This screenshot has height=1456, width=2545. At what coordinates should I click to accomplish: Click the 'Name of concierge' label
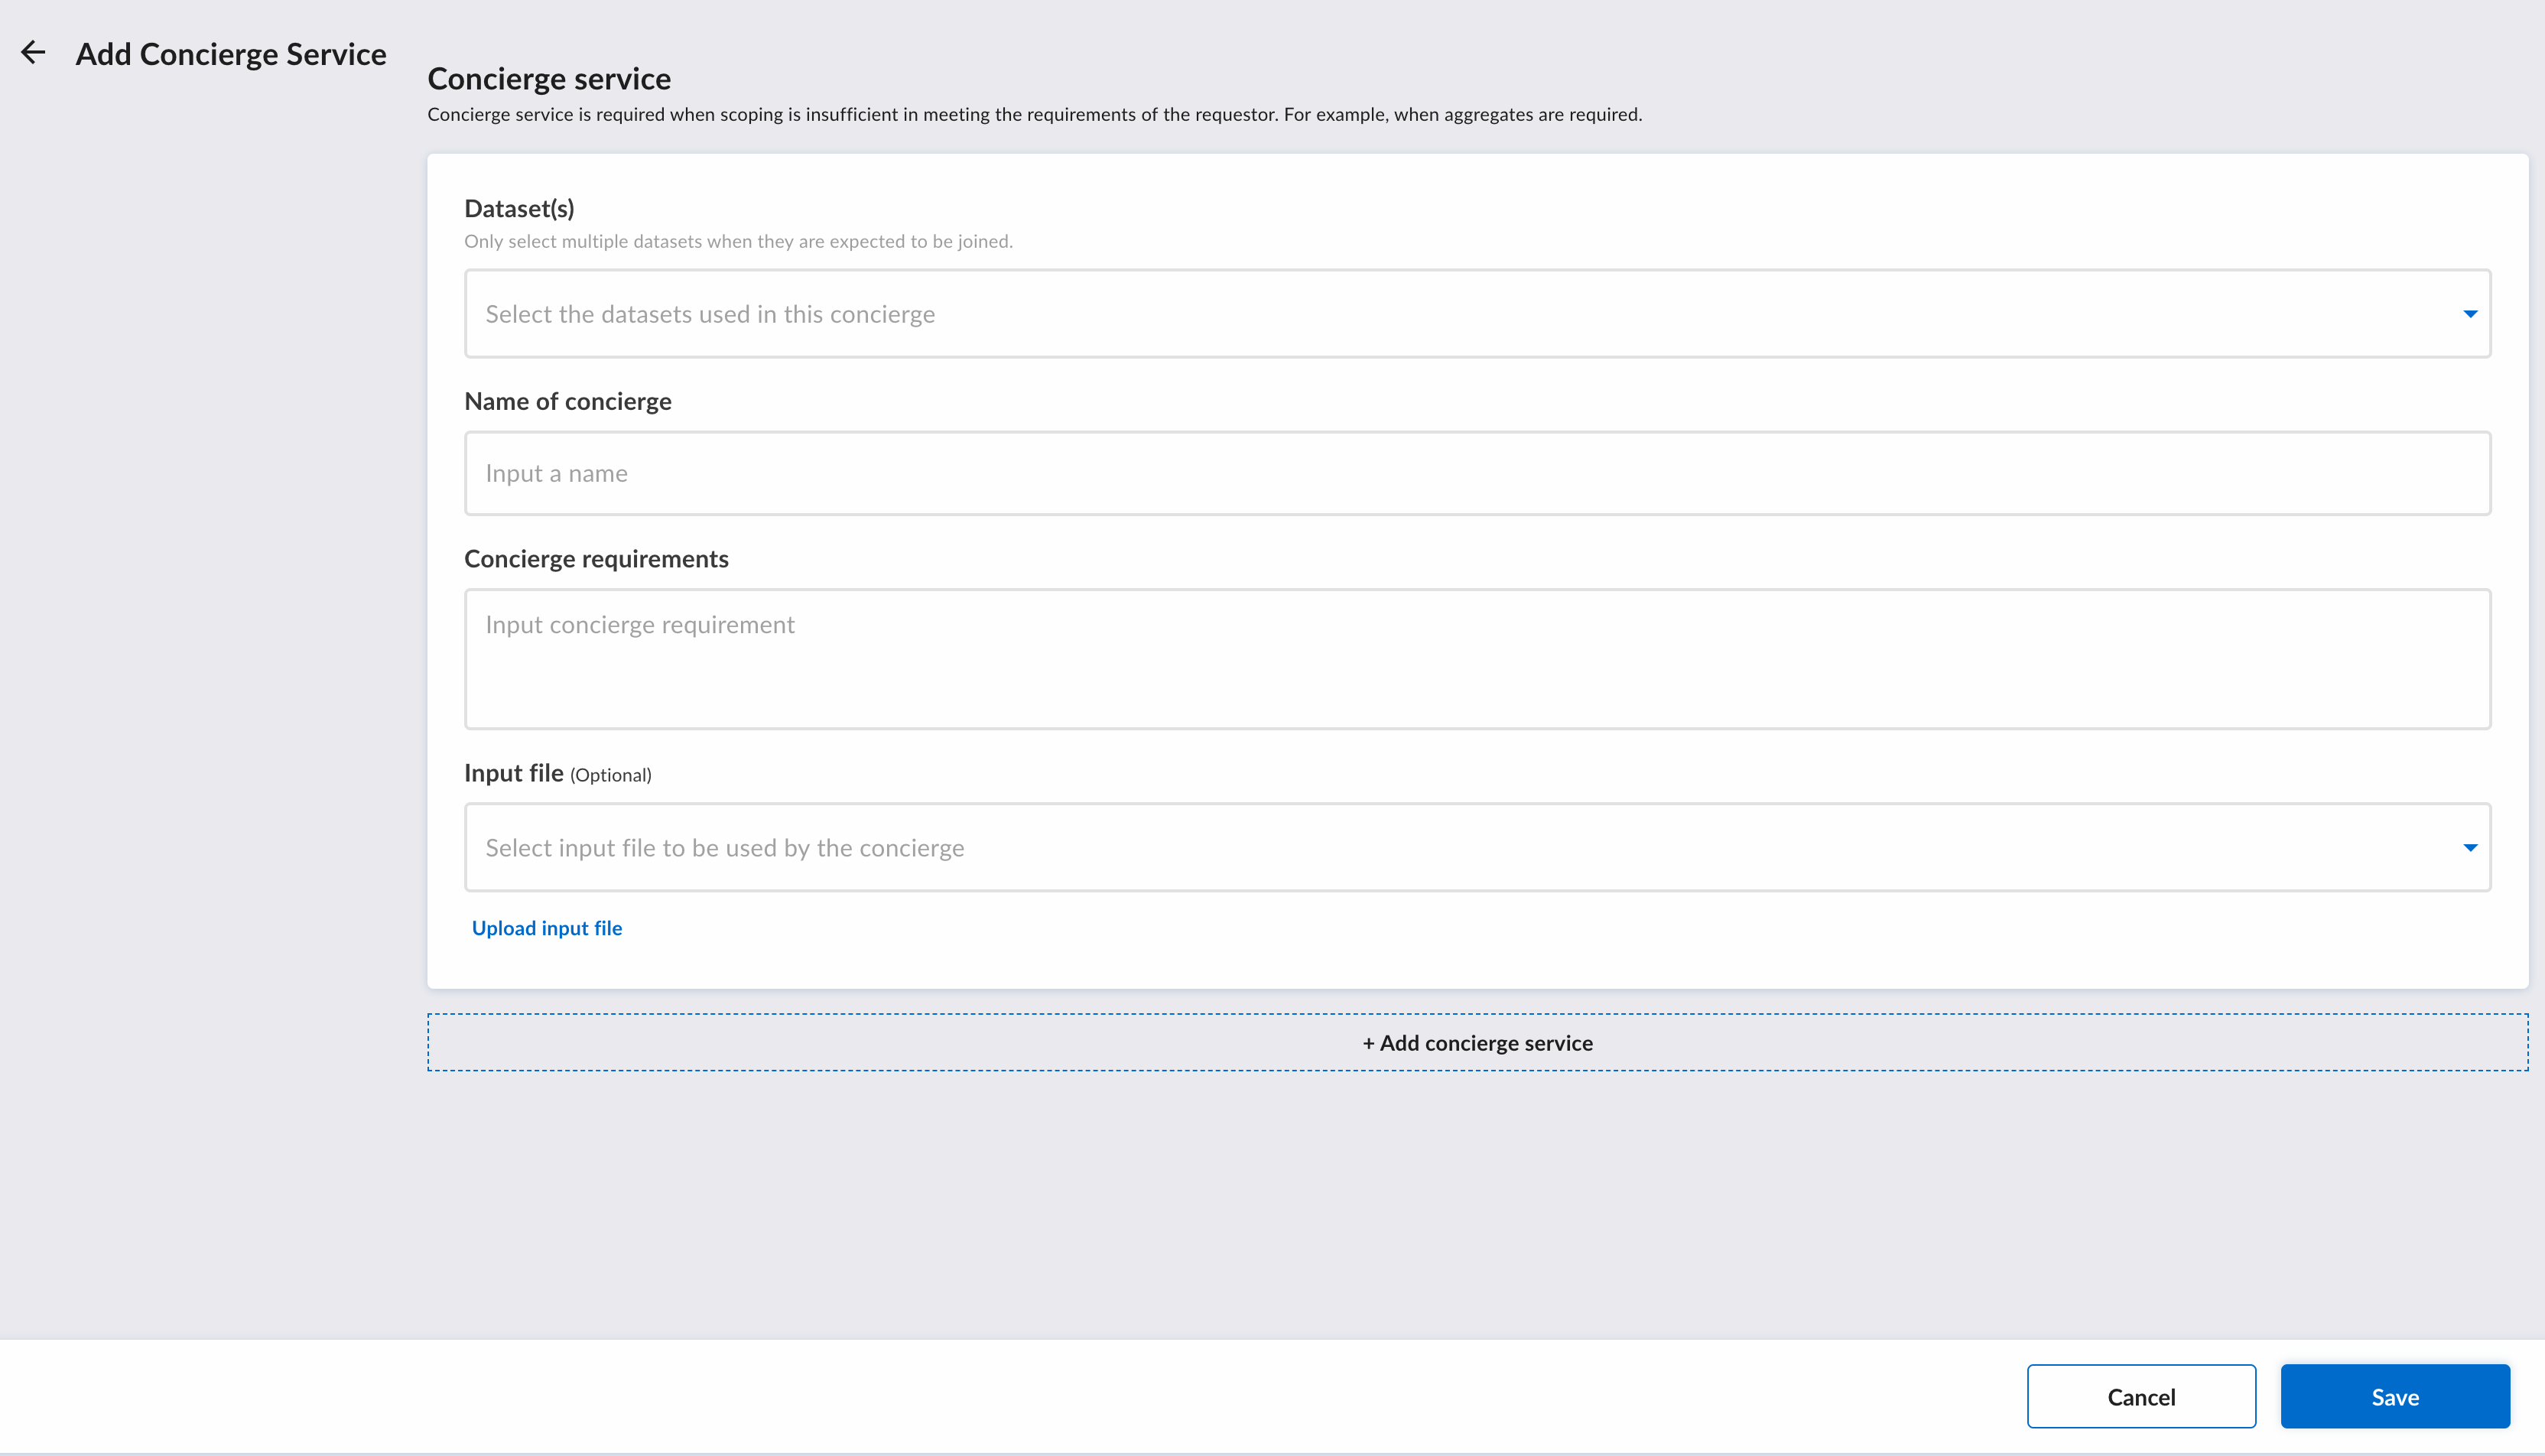(x=568, y=401)
